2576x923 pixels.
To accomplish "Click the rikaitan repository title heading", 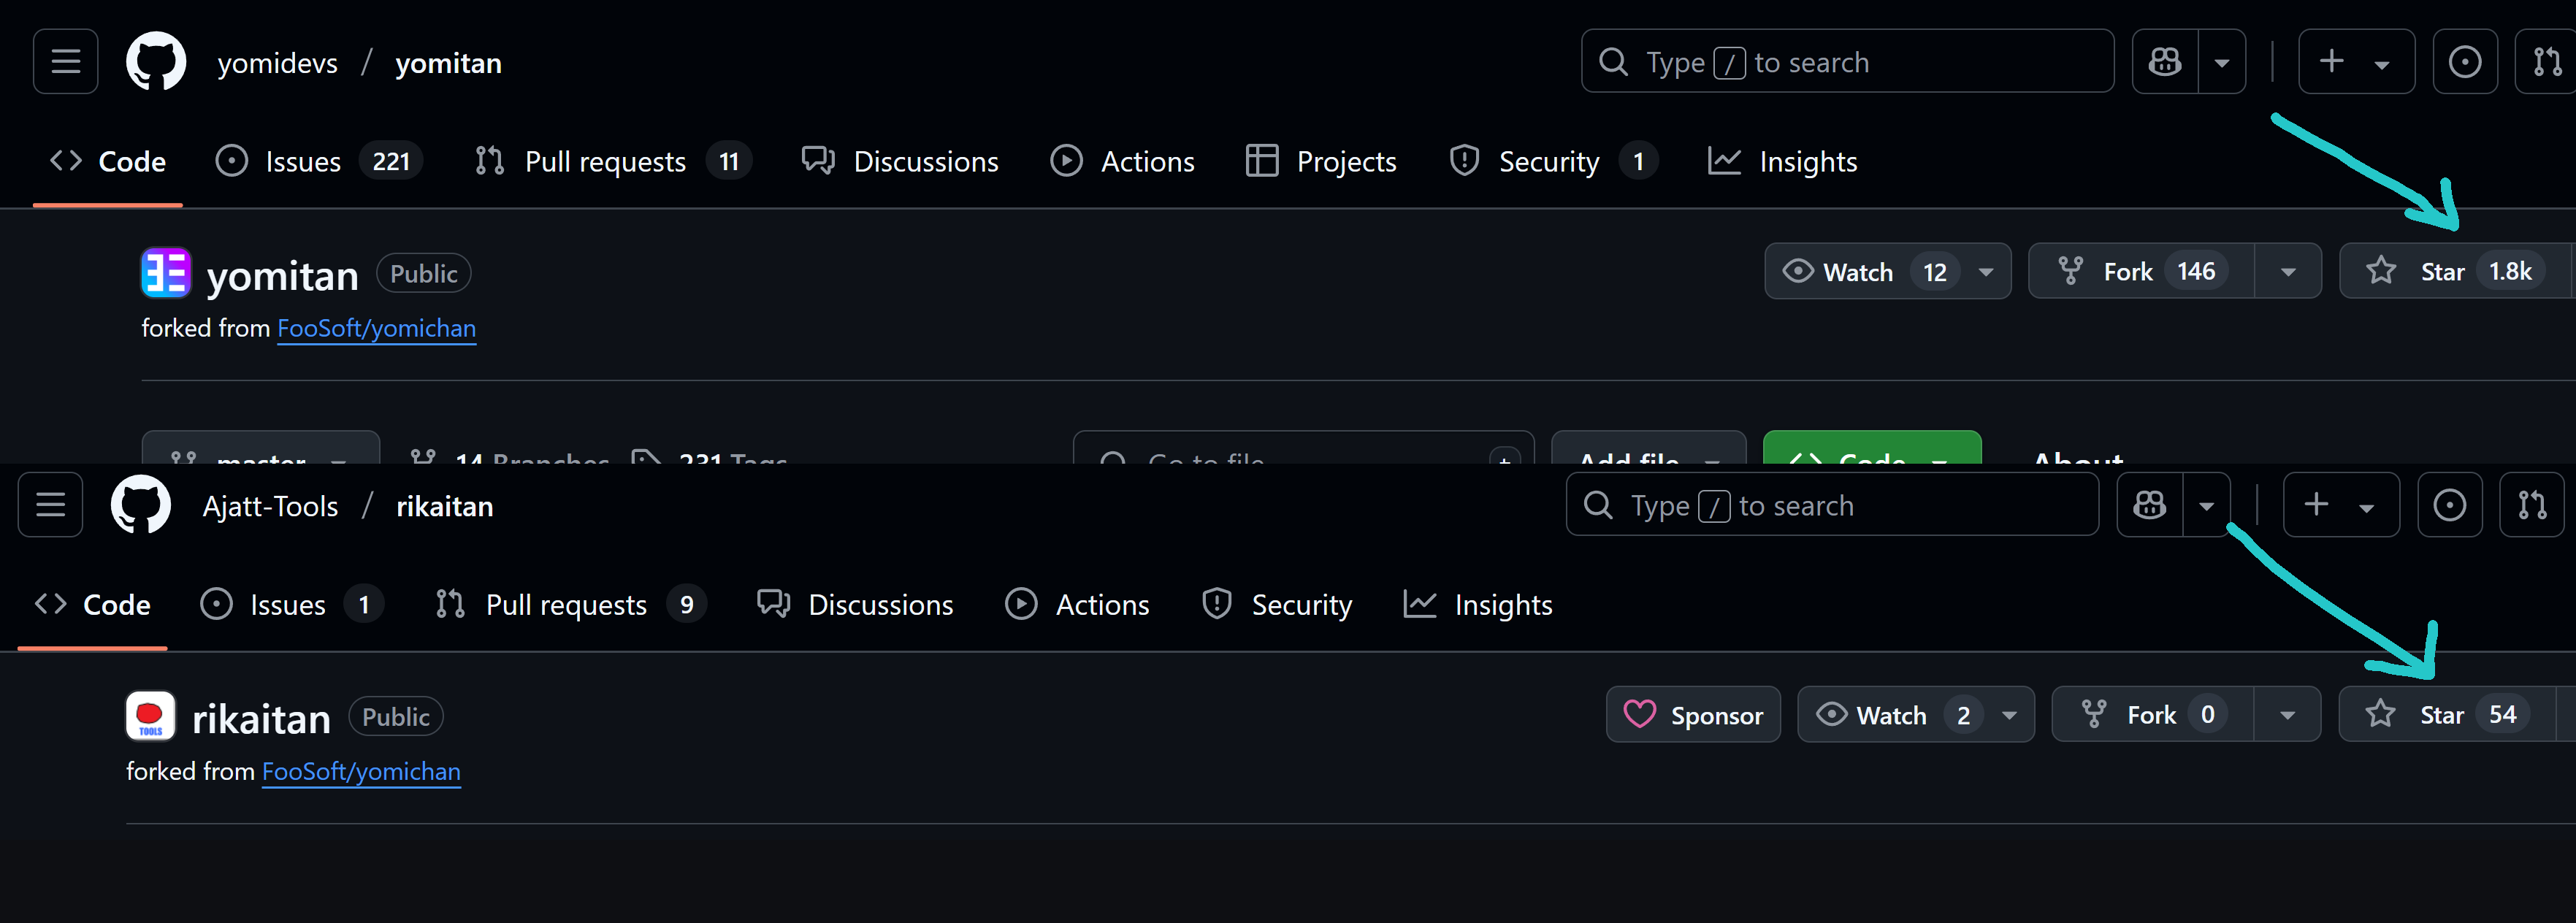I will tap(261, 718).
